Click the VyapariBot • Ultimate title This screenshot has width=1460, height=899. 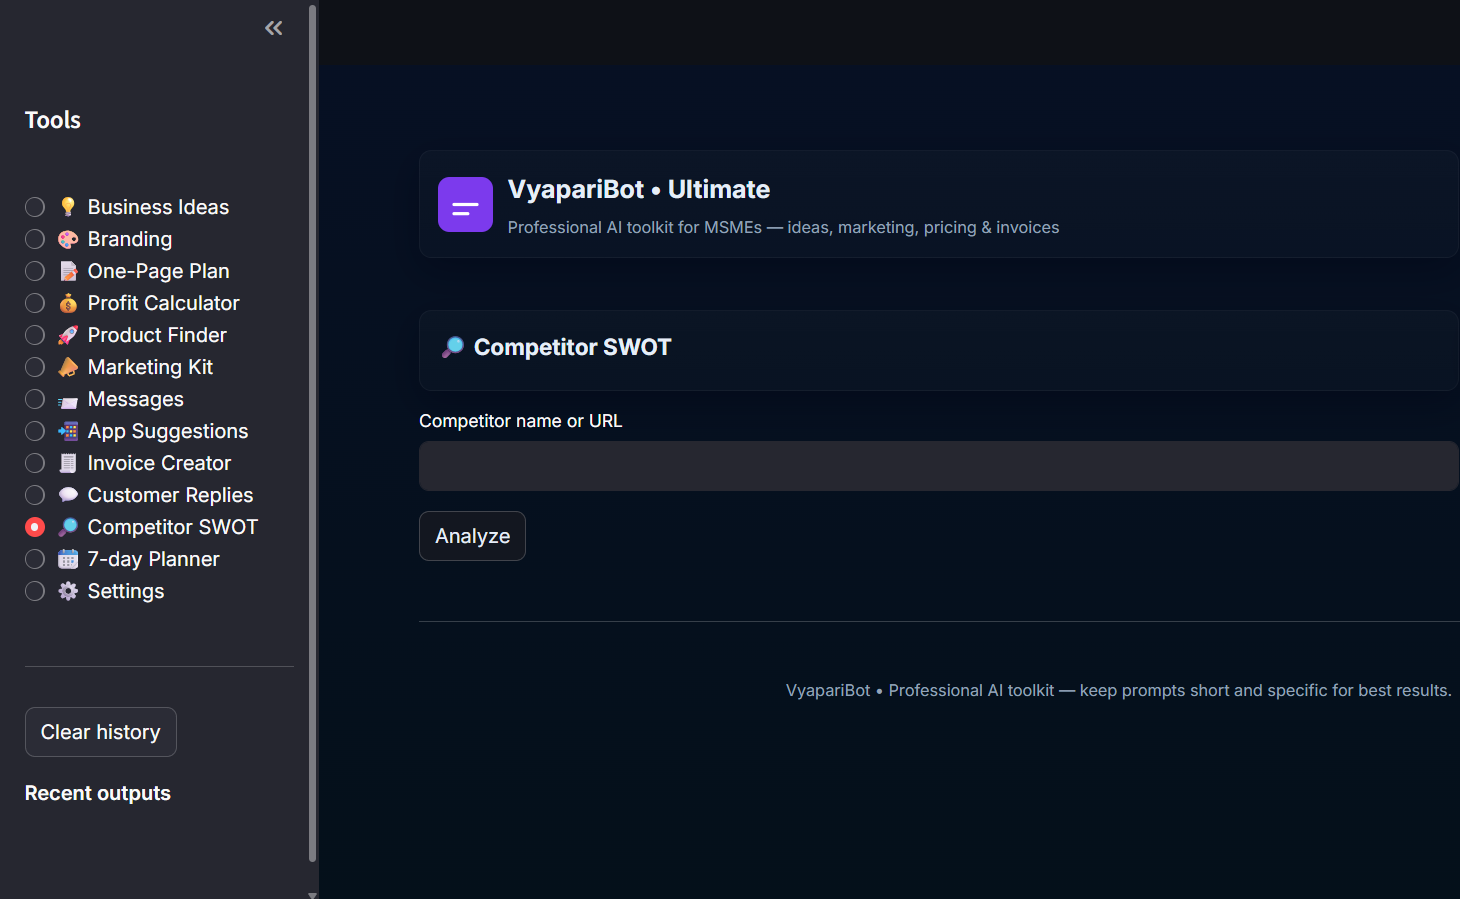click(639, 189)
